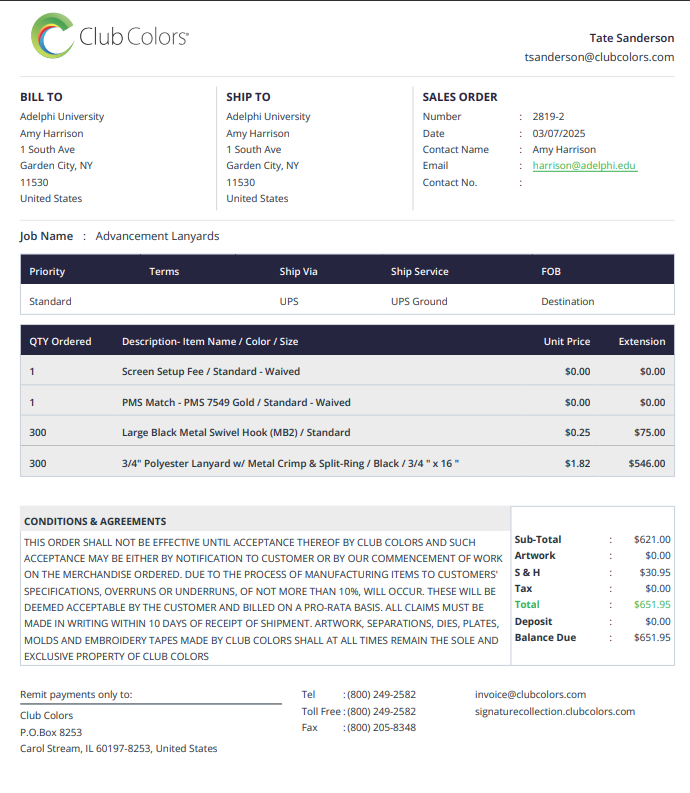Click the Balance Due value
The height and width of the screenshot is (793, 690).
click(x=652, y=637)
